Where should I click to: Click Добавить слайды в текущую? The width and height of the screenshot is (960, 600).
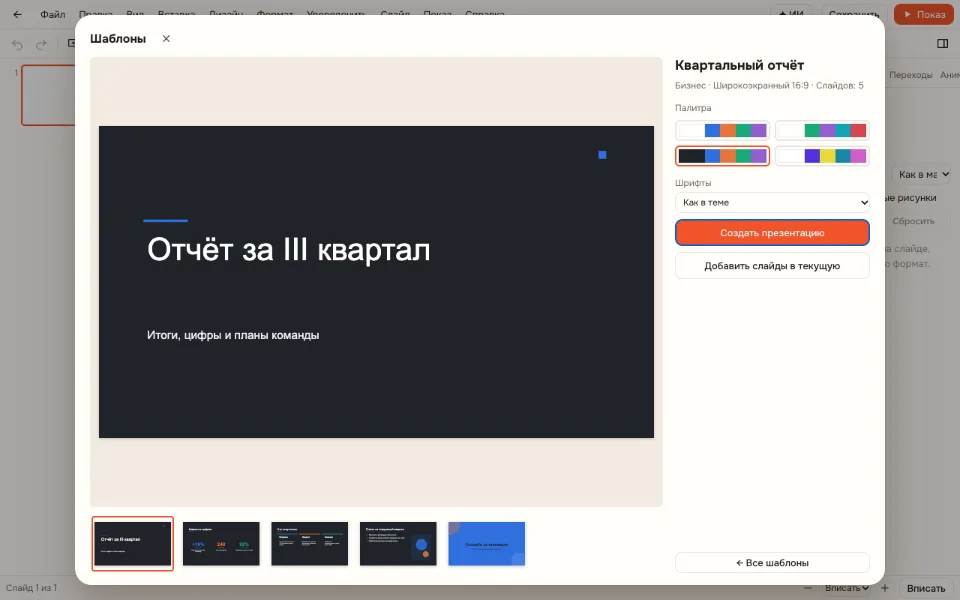pyautogui.click(x=772, y=266)
